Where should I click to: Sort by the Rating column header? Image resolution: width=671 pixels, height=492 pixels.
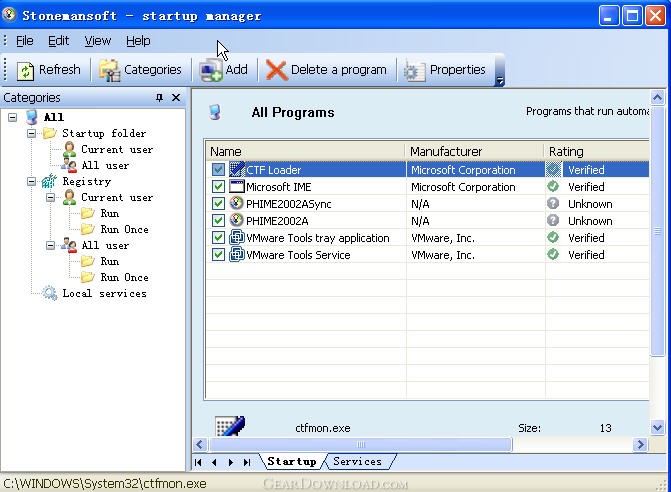click(x=597, y=151)
